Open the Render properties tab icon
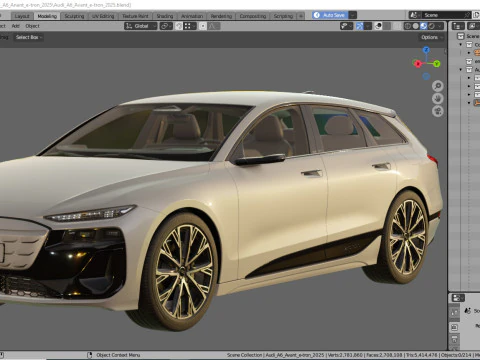The image size is (480, 360). 454,327
